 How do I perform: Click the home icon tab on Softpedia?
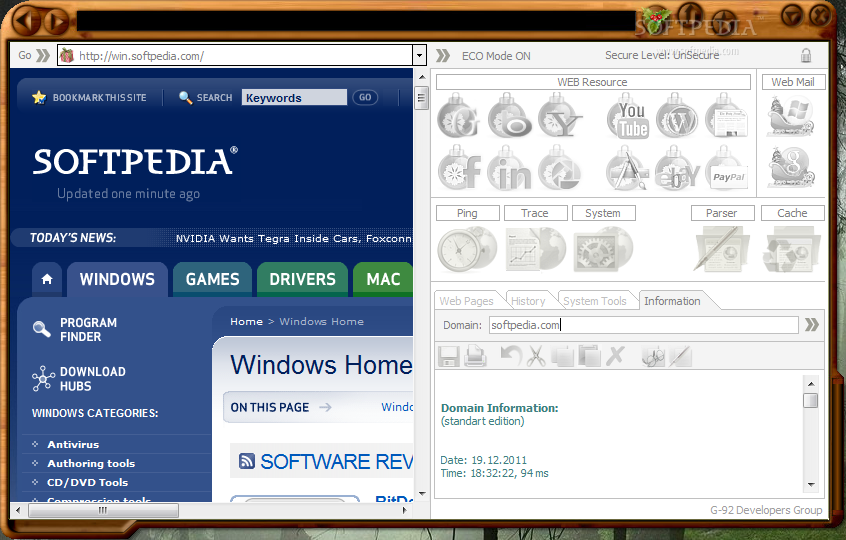tap(47, 279)
